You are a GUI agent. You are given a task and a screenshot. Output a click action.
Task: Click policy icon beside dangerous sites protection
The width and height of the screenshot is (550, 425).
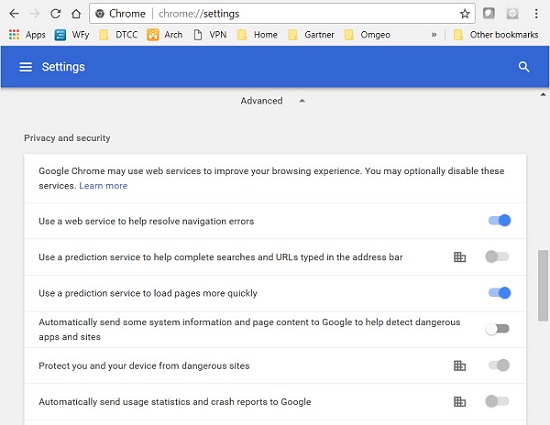[x=460, y=366]
